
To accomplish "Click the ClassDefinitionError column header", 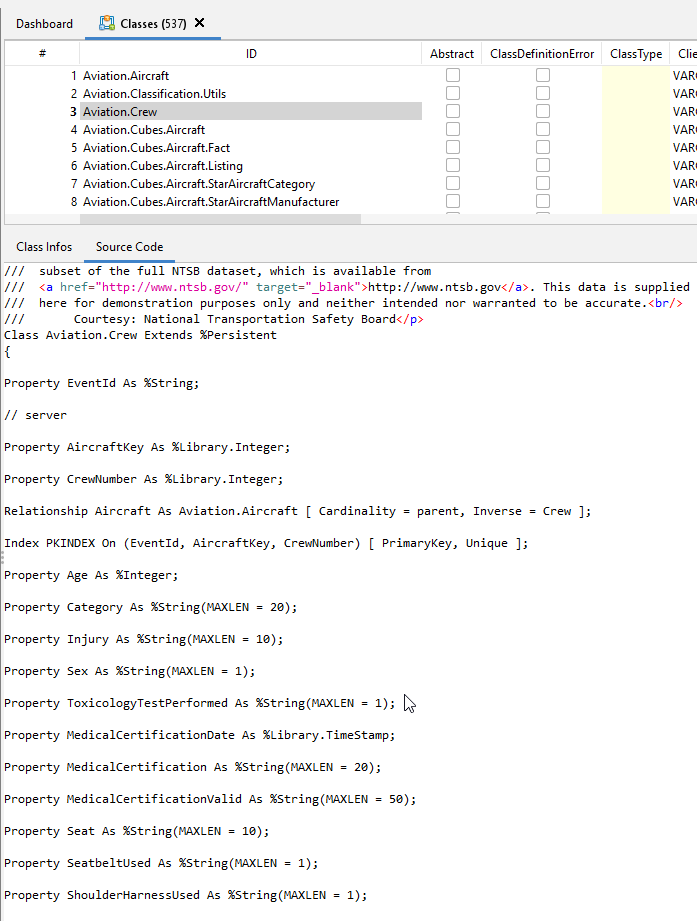I will (x=542, y=54).
